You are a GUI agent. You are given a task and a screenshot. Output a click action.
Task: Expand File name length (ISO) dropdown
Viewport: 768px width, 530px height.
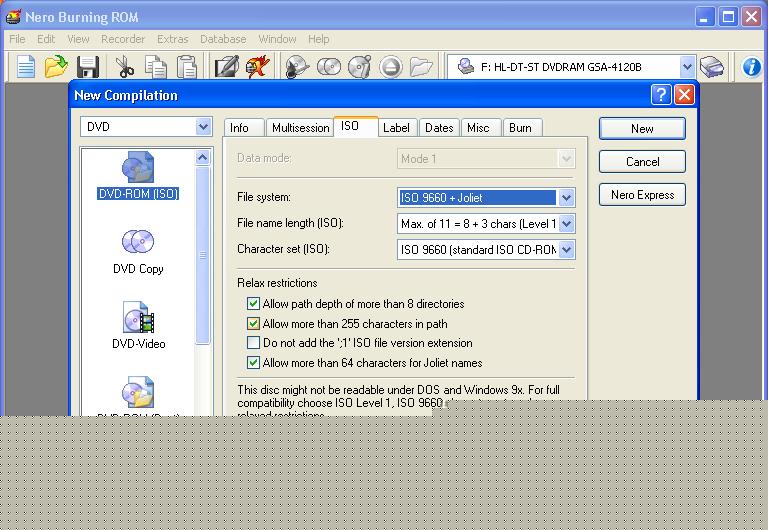click(x=566, y=224)
